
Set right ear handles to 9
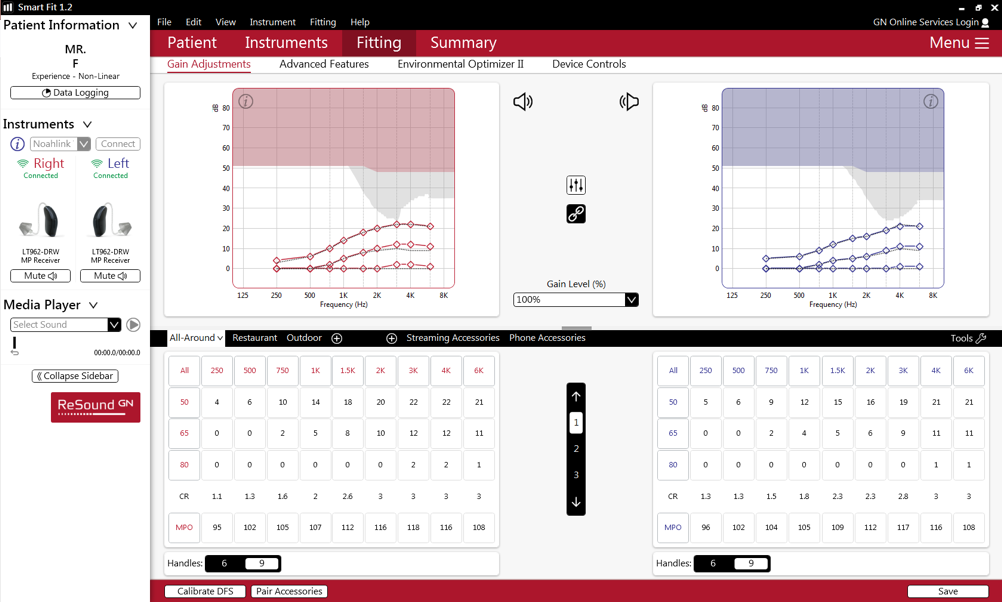261,563
